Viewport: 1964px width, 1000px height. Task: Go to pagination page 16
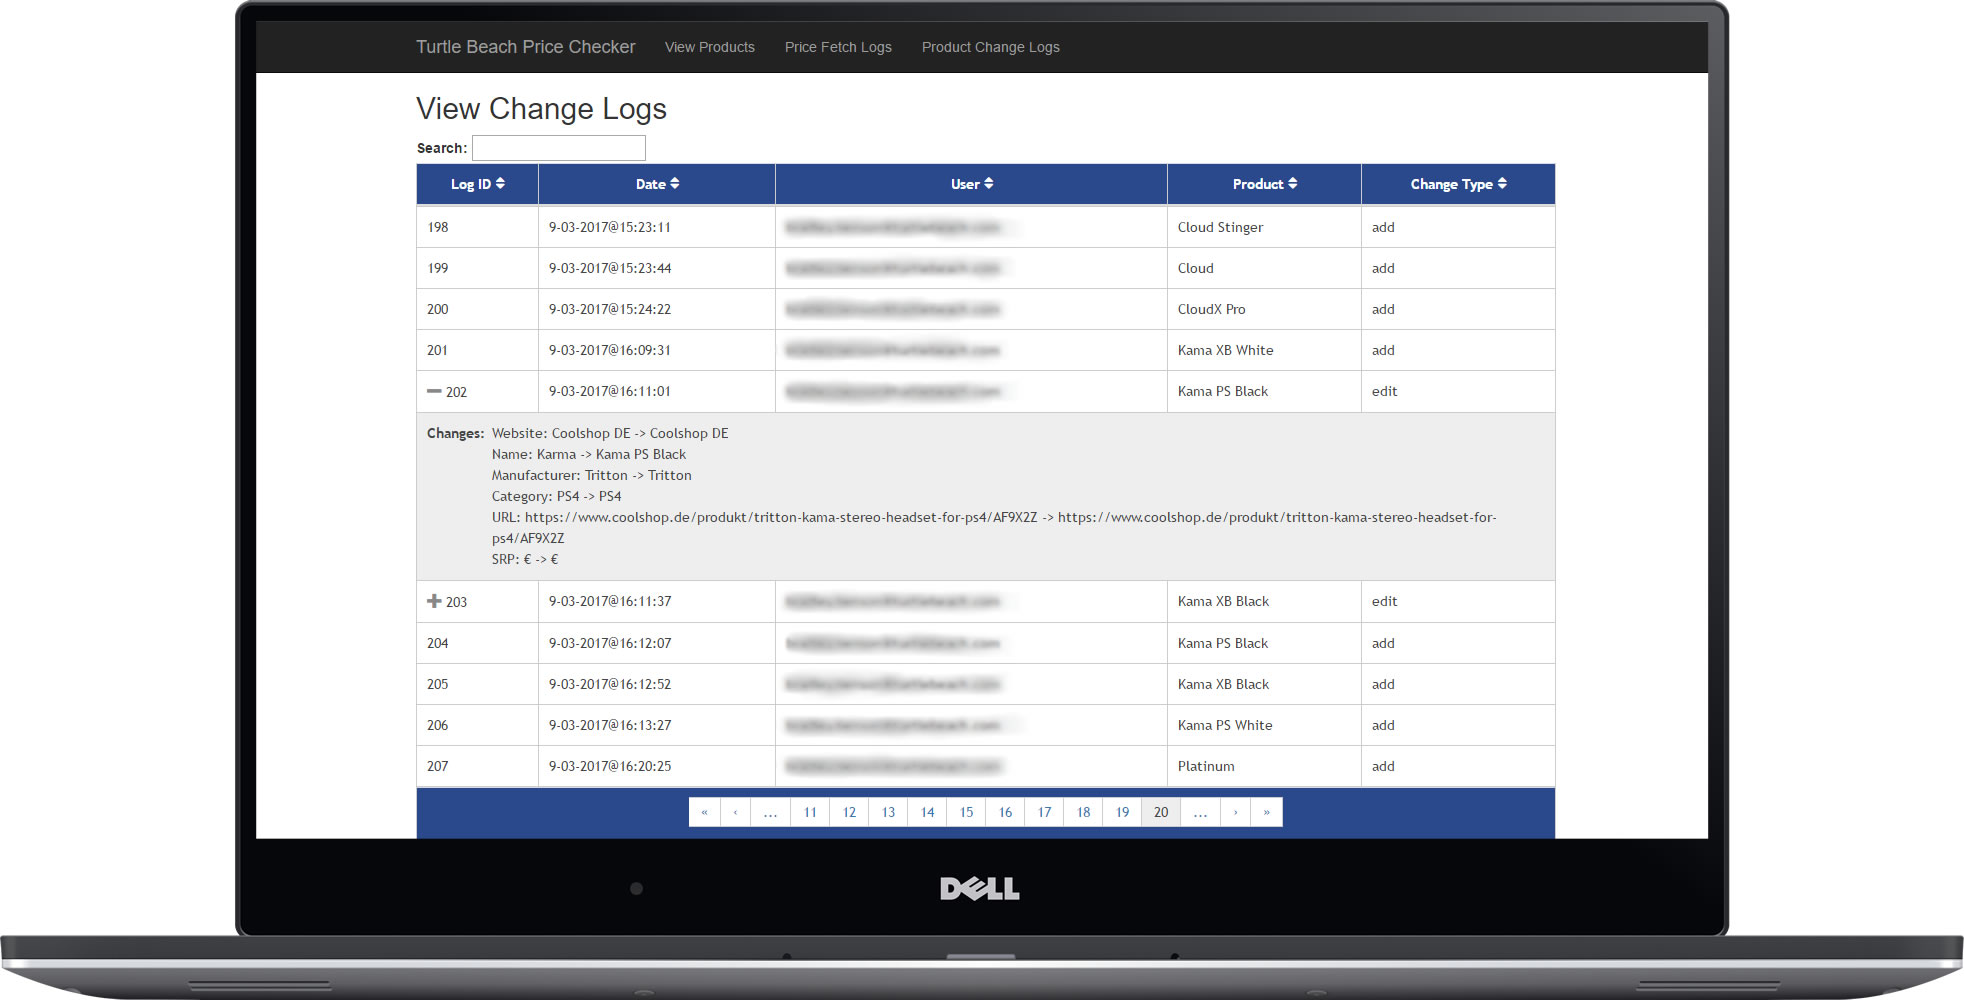(1005, 812)
